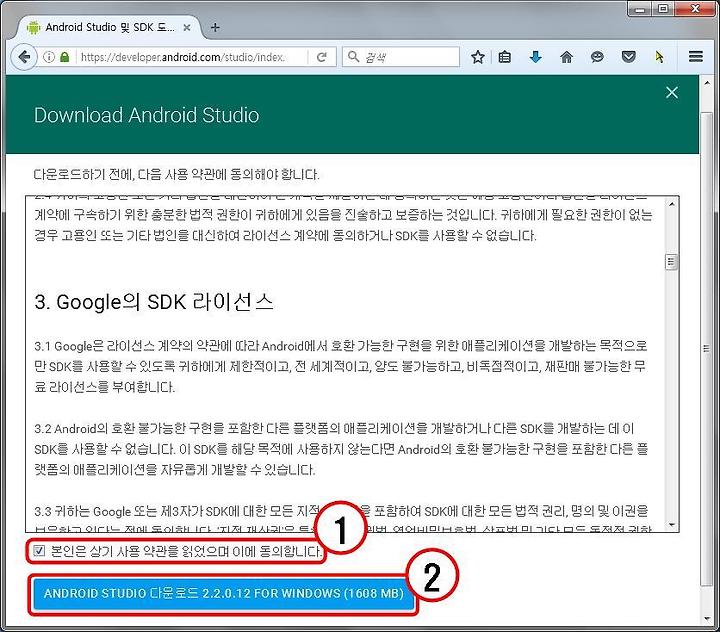Image resolution: width=720 pixels, height=632 pixels.
Task: Open site information icon in address bar
Action: pos(49,57)
